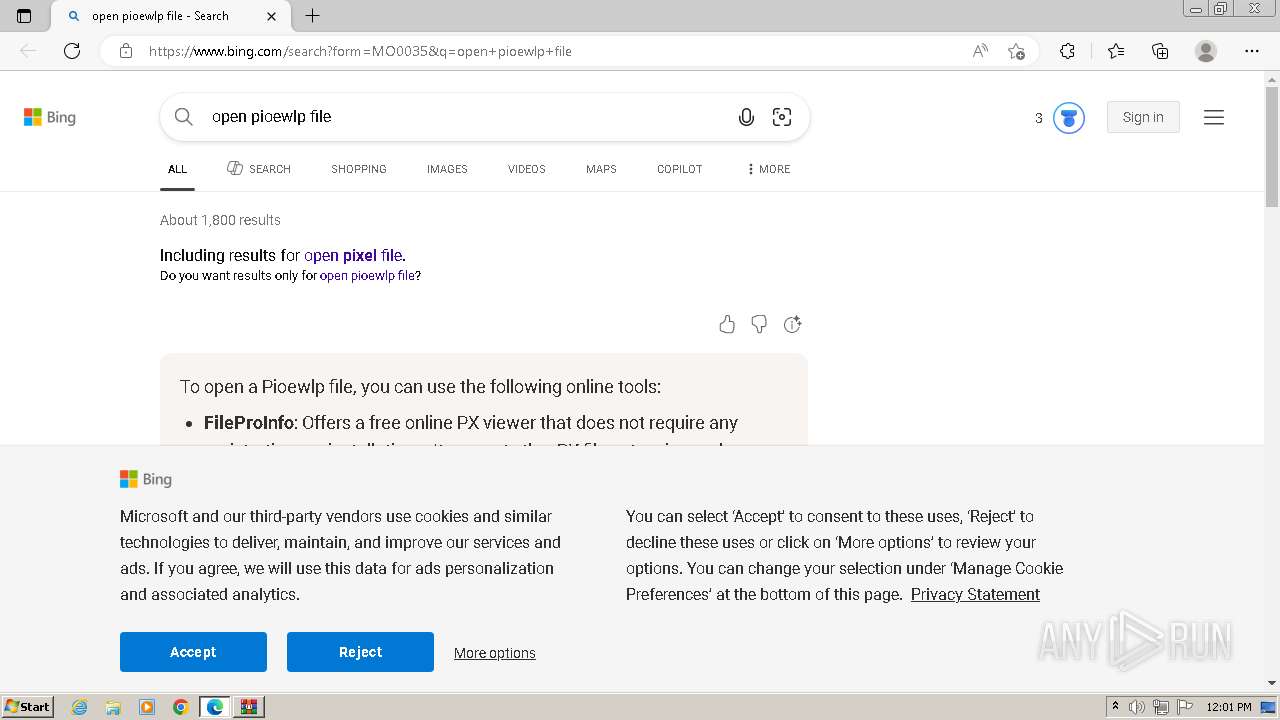Click the search magnifier icon
Image resolution: width=1280 pixels, height=720 pixels.
[x=184, y=117]
